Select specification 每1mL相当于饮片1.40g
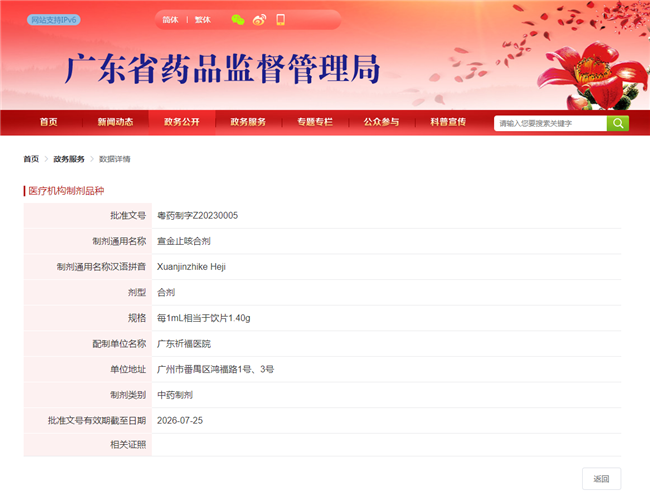The image size is (650, 503). click(204, 318)
